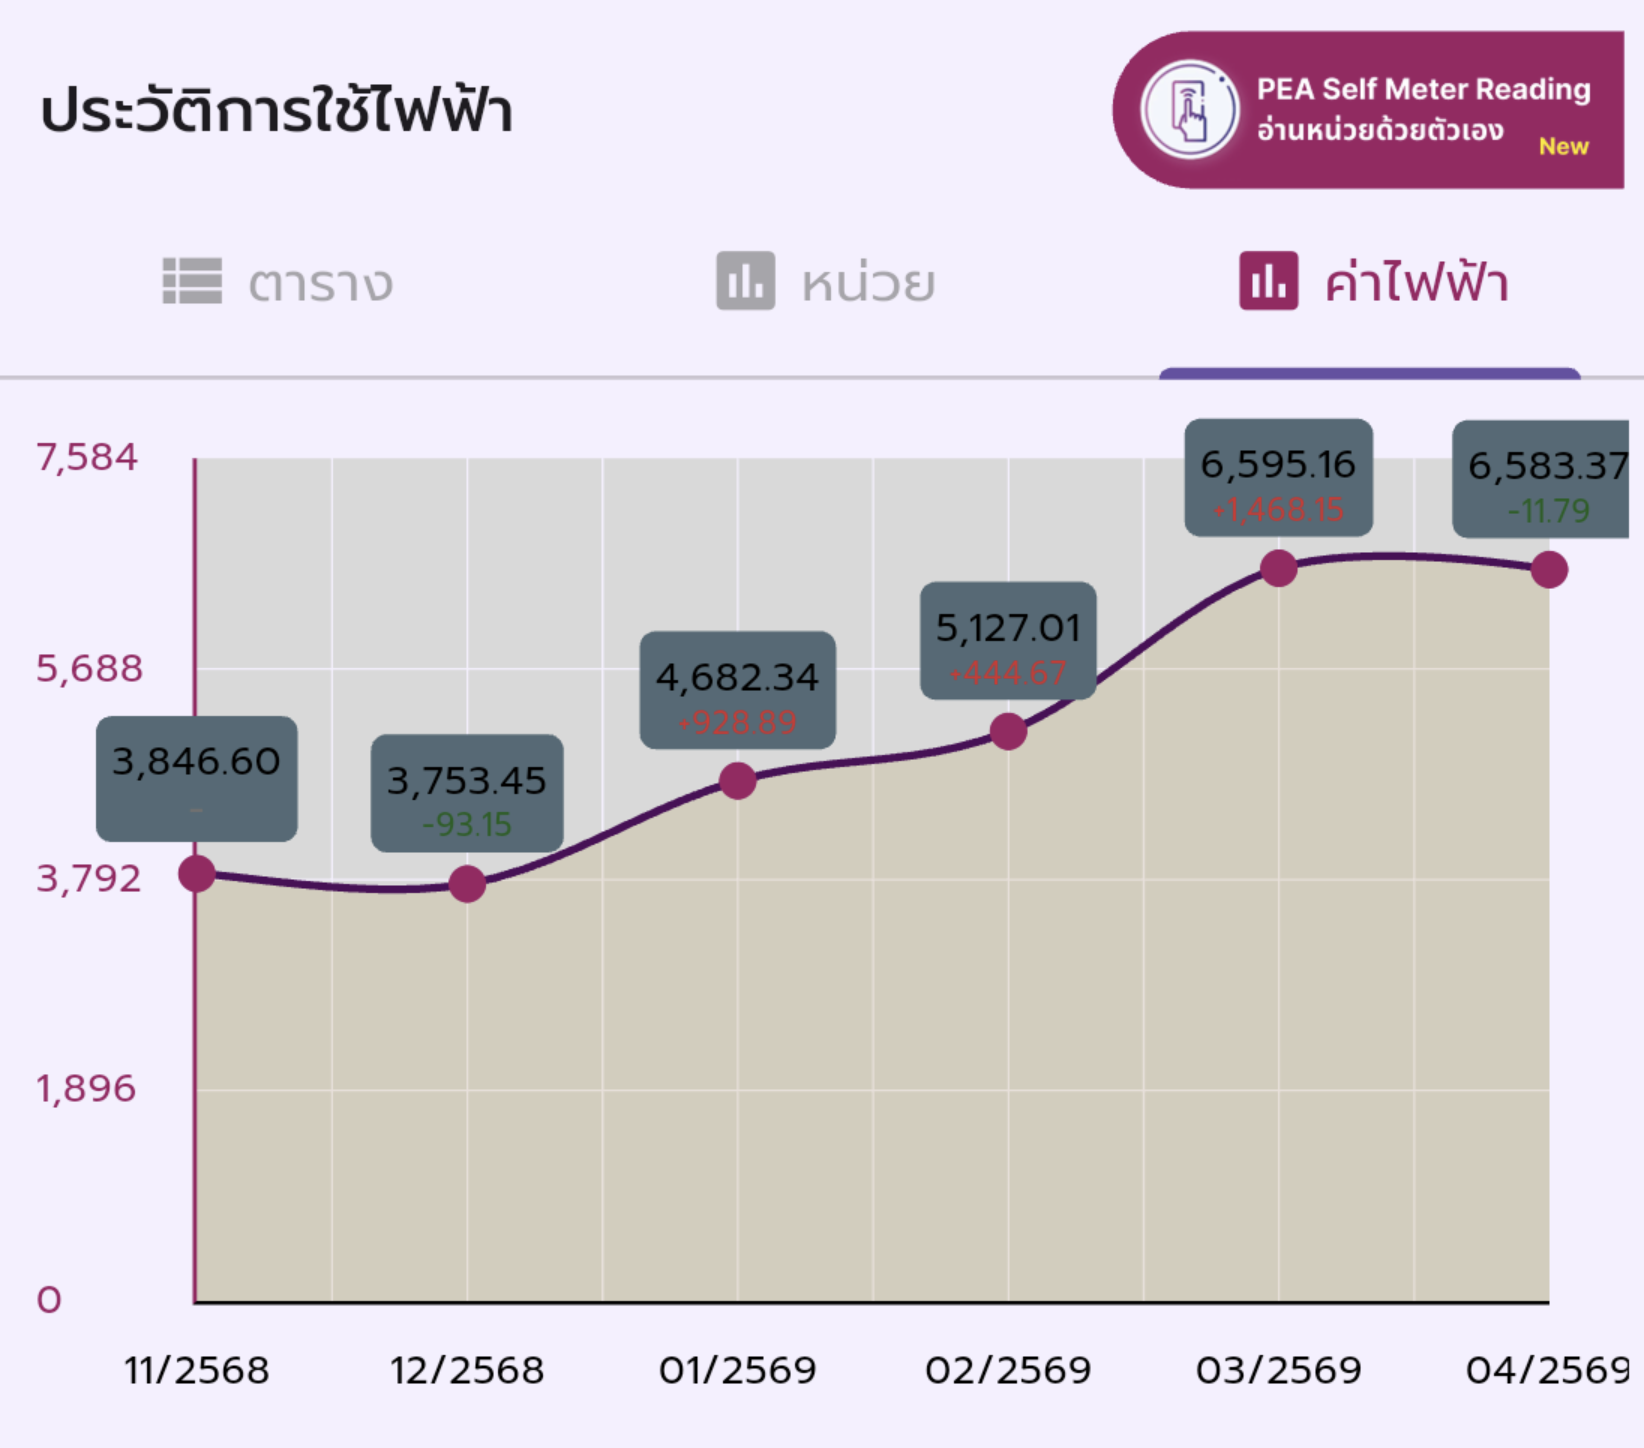The image size is (1644, 1448).
Task: Click the 4,682.34 value tooltip
Action: [738, 690]
